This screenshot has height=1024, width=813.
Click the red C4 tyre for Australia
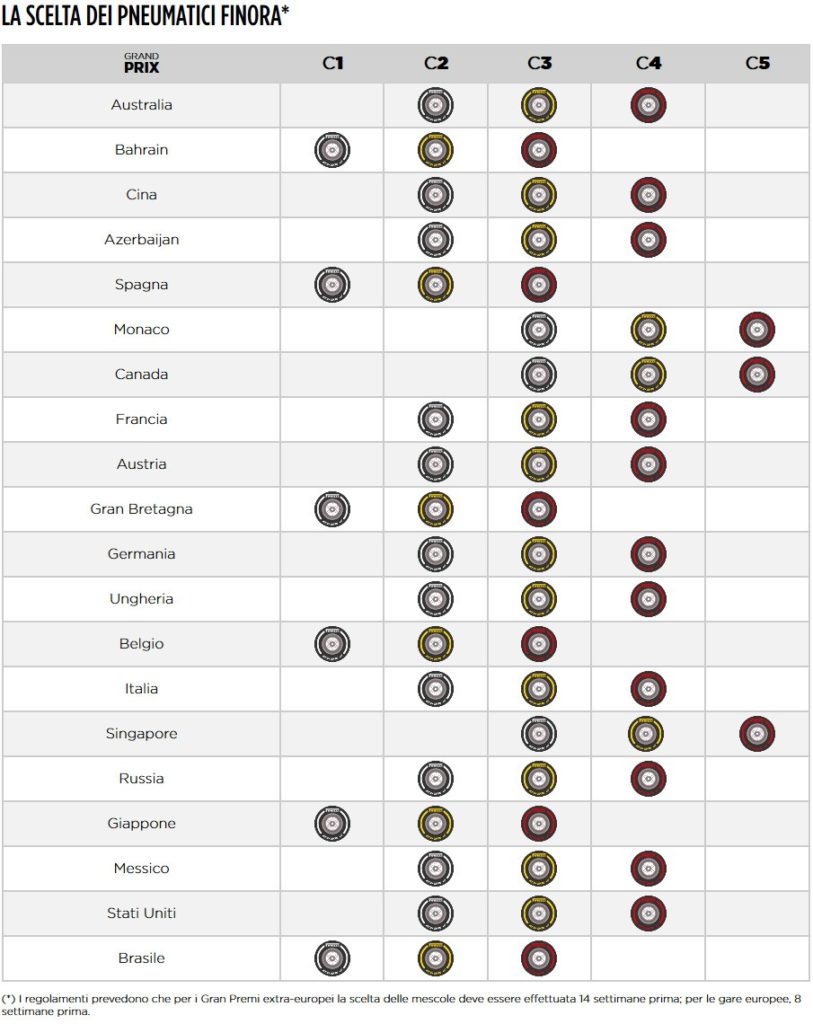point(648,105)
